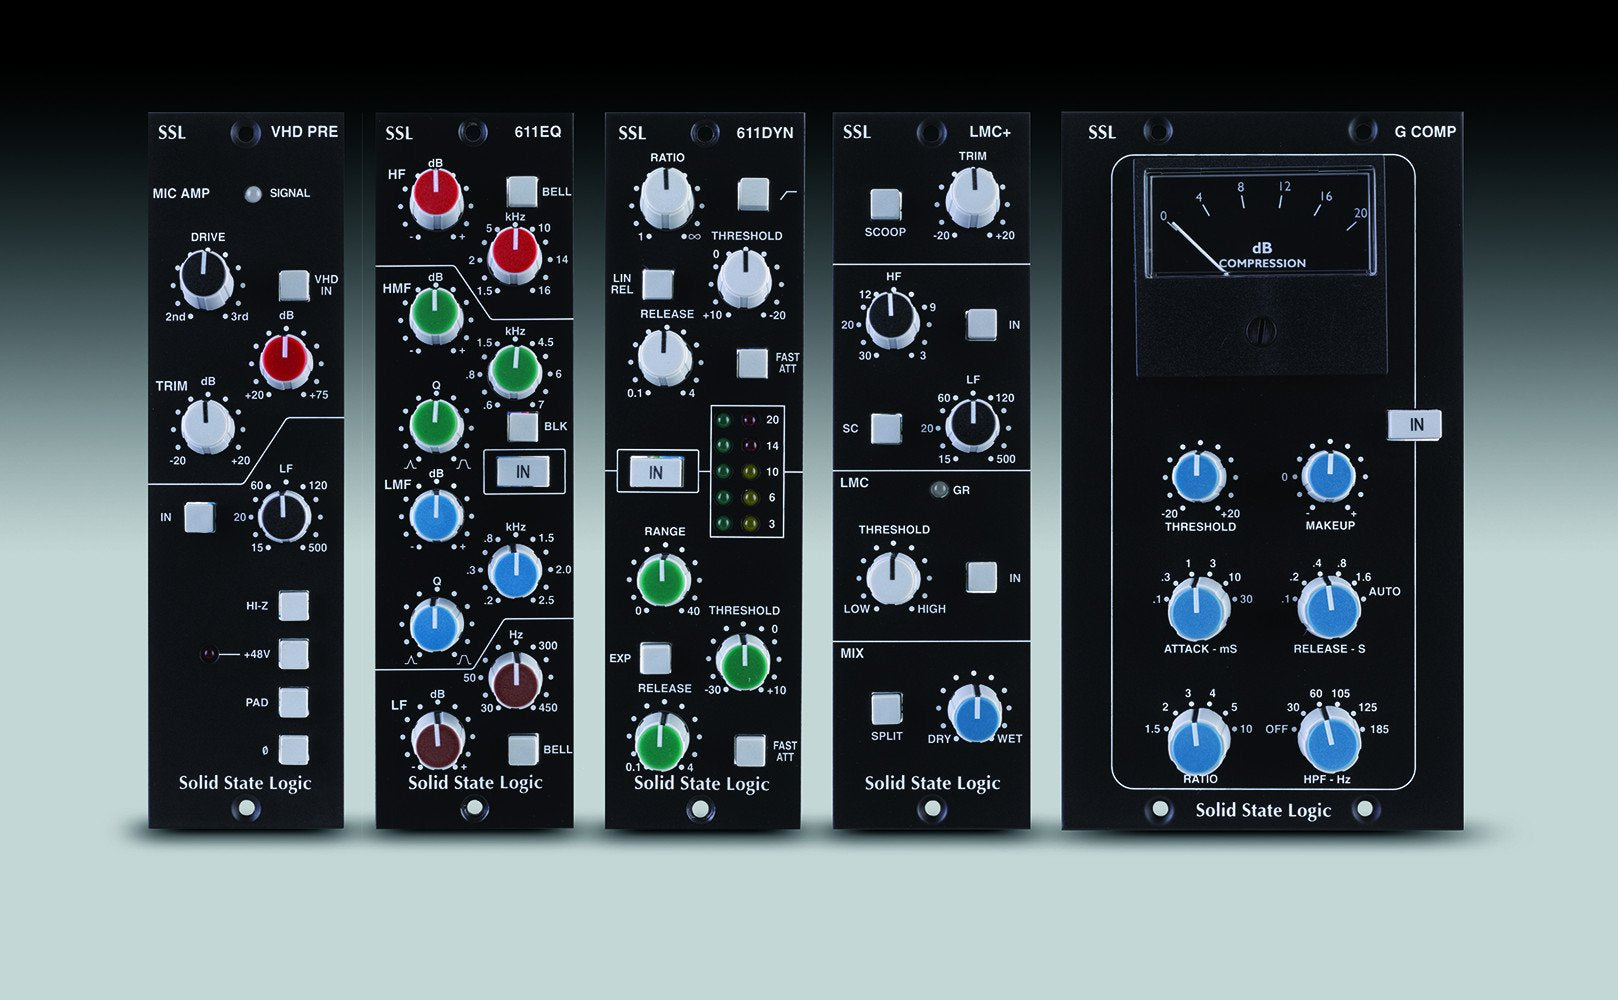Enable the HI-Z switch
The height and width of the screenshot is (1000, 1618).
pyautogui.click(x=293, y=606)
